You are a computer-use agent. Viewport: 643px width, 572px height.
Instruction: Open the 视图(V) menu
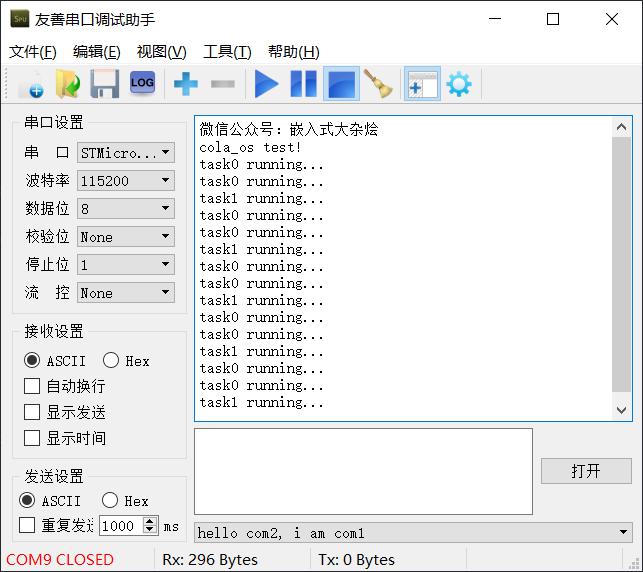162,52
